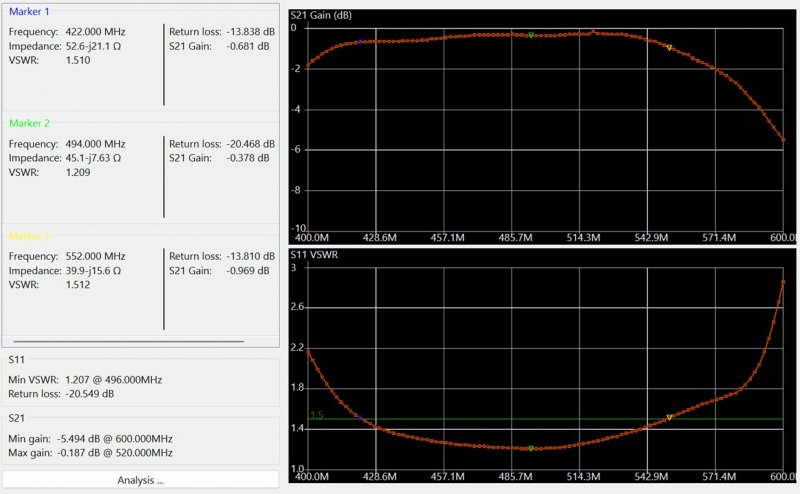This screenshot has height=494, width=800.
Task: Click Marker 3 VSWR value 1.512
Action: click(79, 283)
